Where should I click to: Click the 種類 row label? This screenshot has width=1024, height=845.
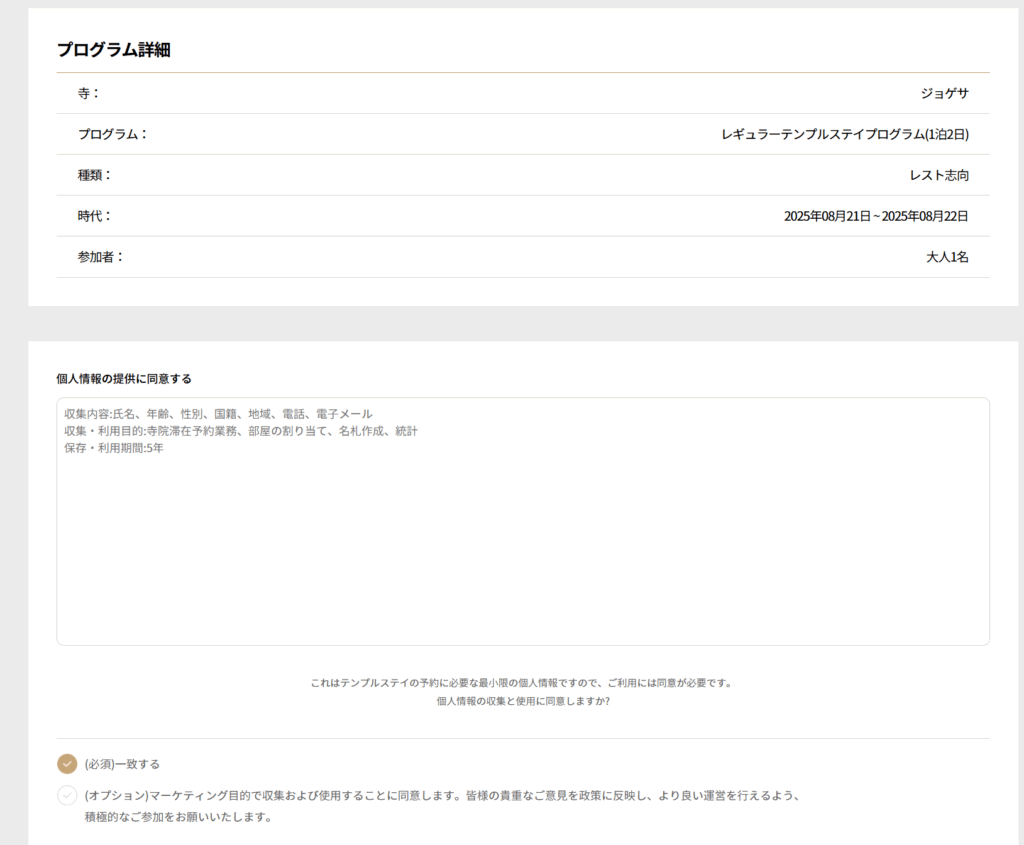95,175
